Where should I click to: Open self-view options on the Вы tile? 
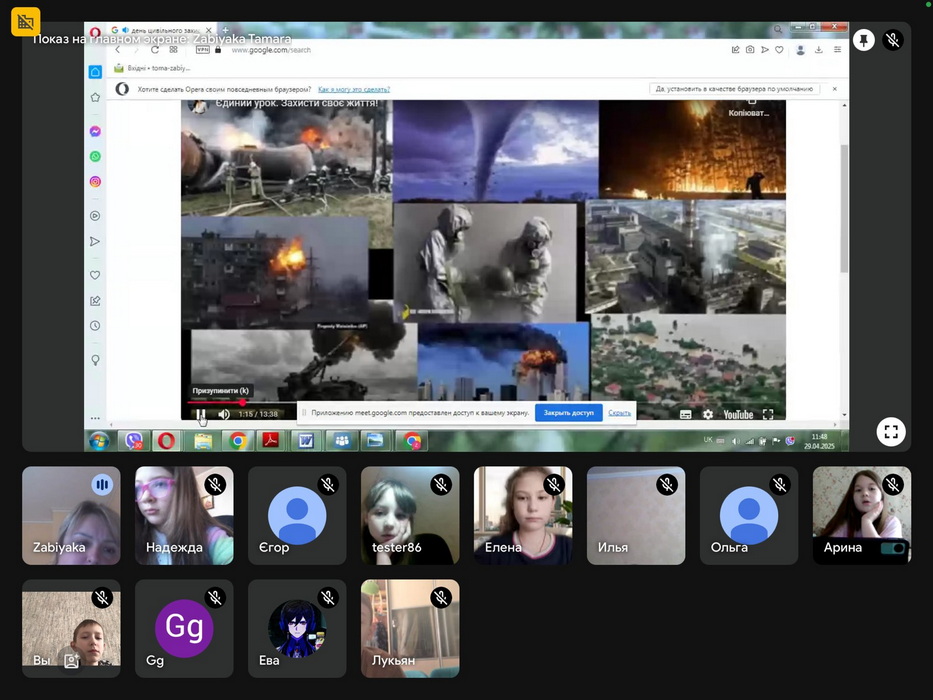[x=71, y=659]
